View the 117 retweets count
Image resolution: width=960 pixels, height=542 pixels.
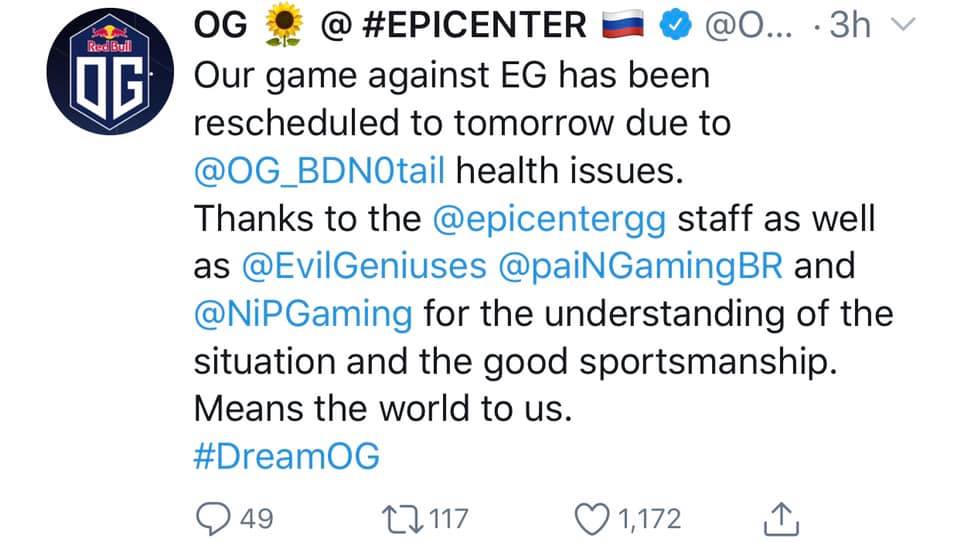tap(449, 519)
